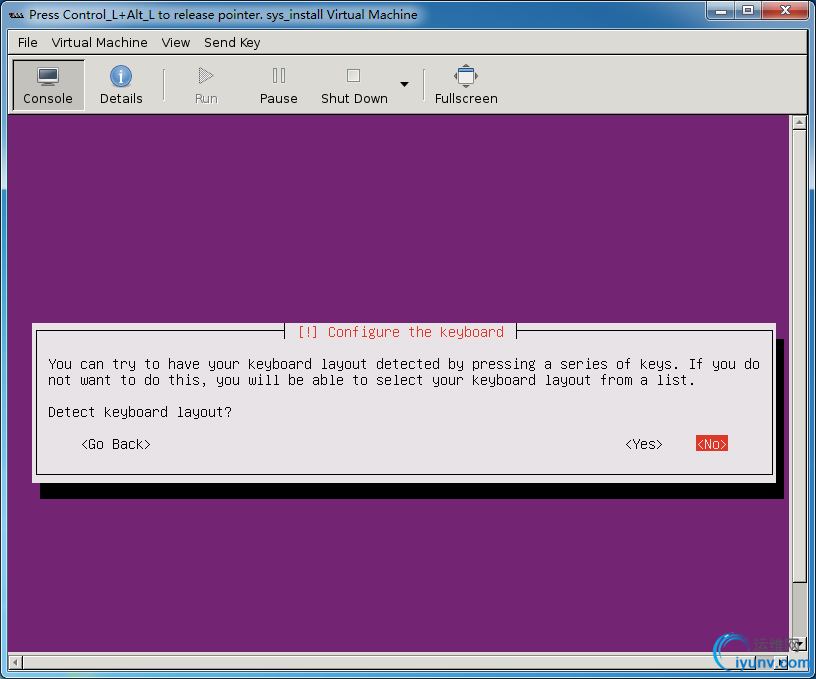
Task: Switch to Fullscreen mode
Action: (x=466, y=85)
